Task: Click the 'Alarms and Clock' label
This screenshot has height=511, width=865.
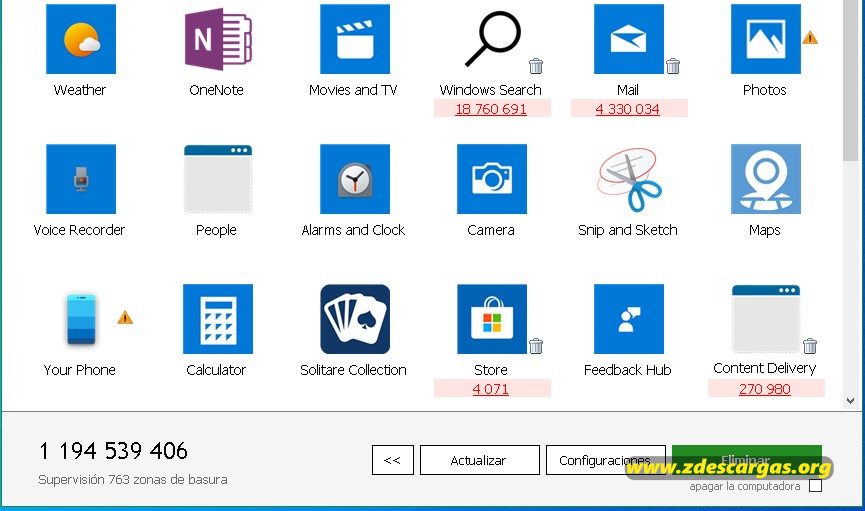Action: pos(353,230)
